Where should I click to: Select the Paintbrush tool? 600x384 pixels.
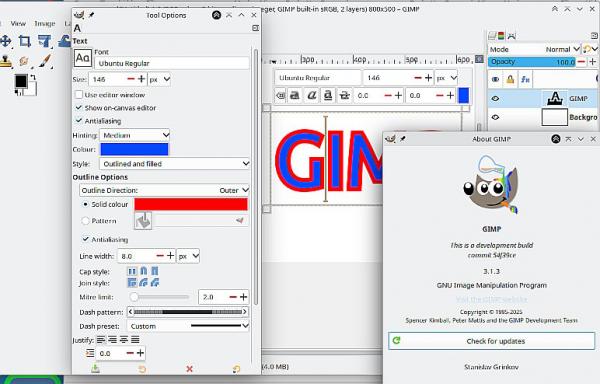pos(44,60)
